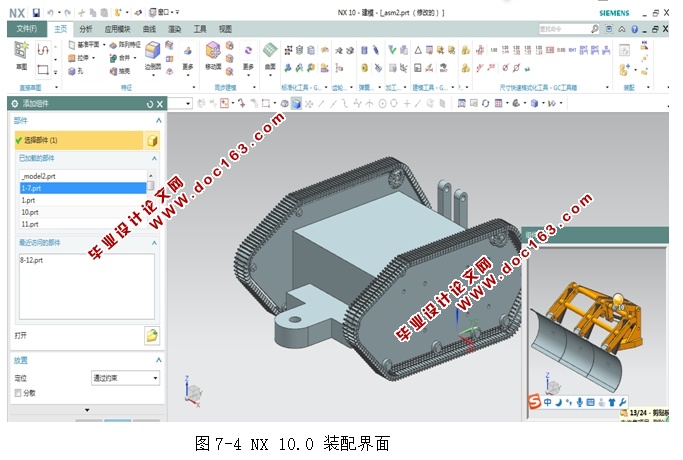This screenshot has width=683, height=460.
Task: Toggle the 分散 checkbox
Action: pos(18,393)
